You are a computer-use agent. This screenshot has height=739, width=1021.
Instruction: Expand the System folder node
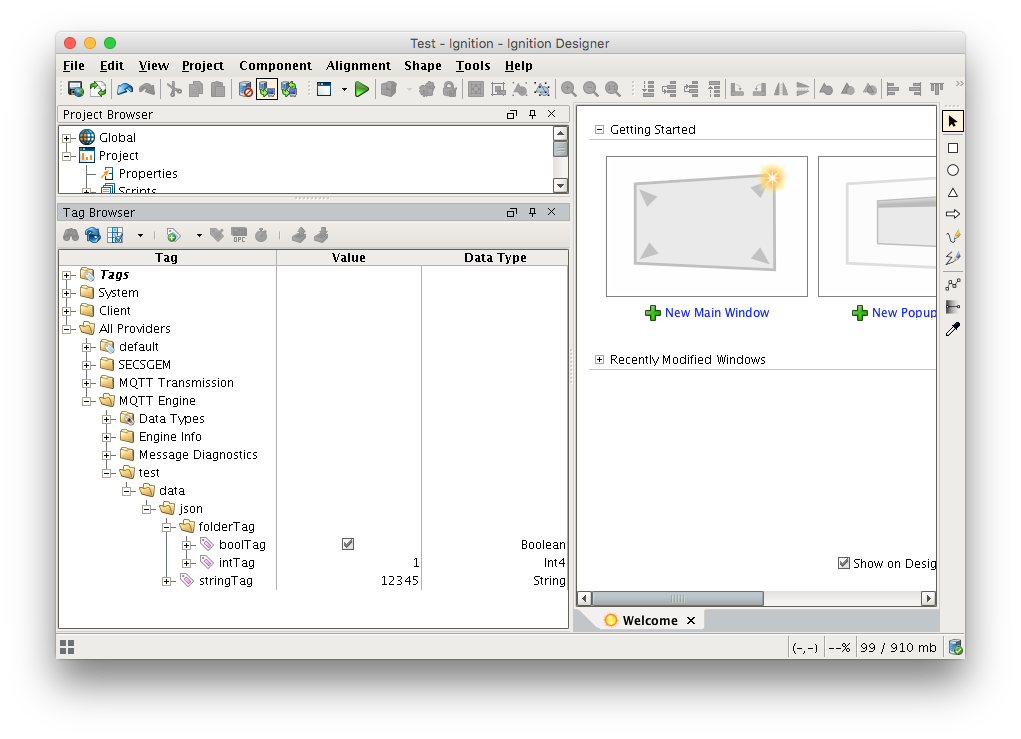pyautogui.click(x=66, y=294)
